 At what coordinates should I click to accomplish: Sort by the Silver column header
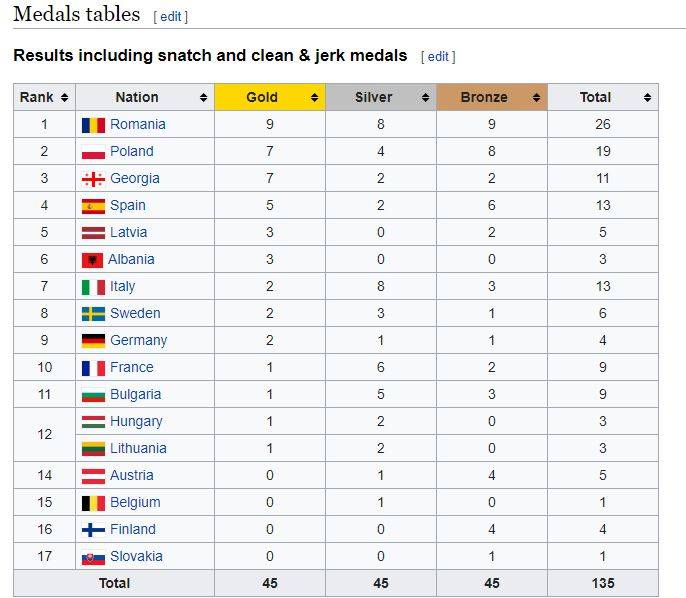374,98
